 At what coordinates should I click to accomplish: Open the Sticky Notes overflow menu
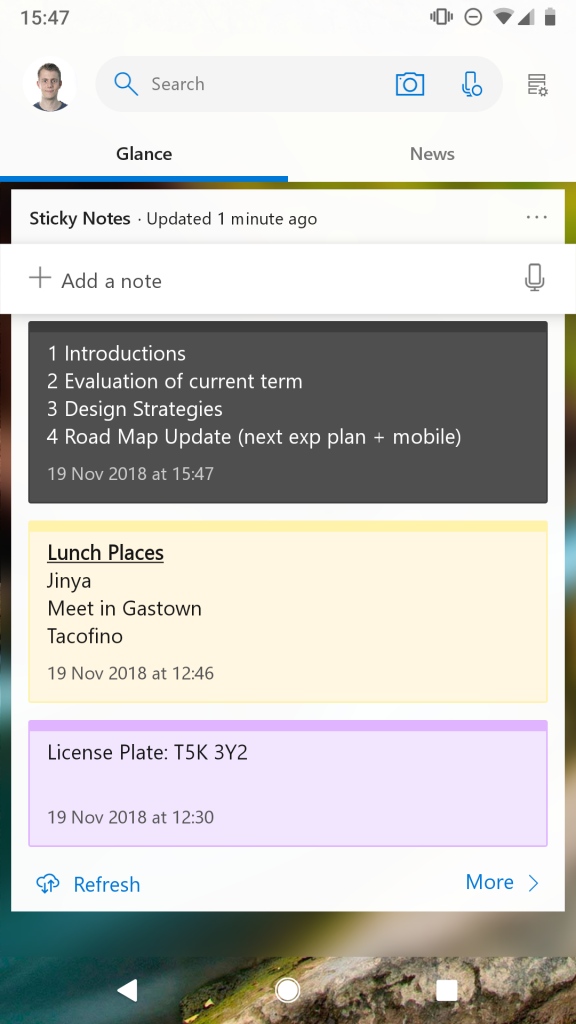coord(537,217)
